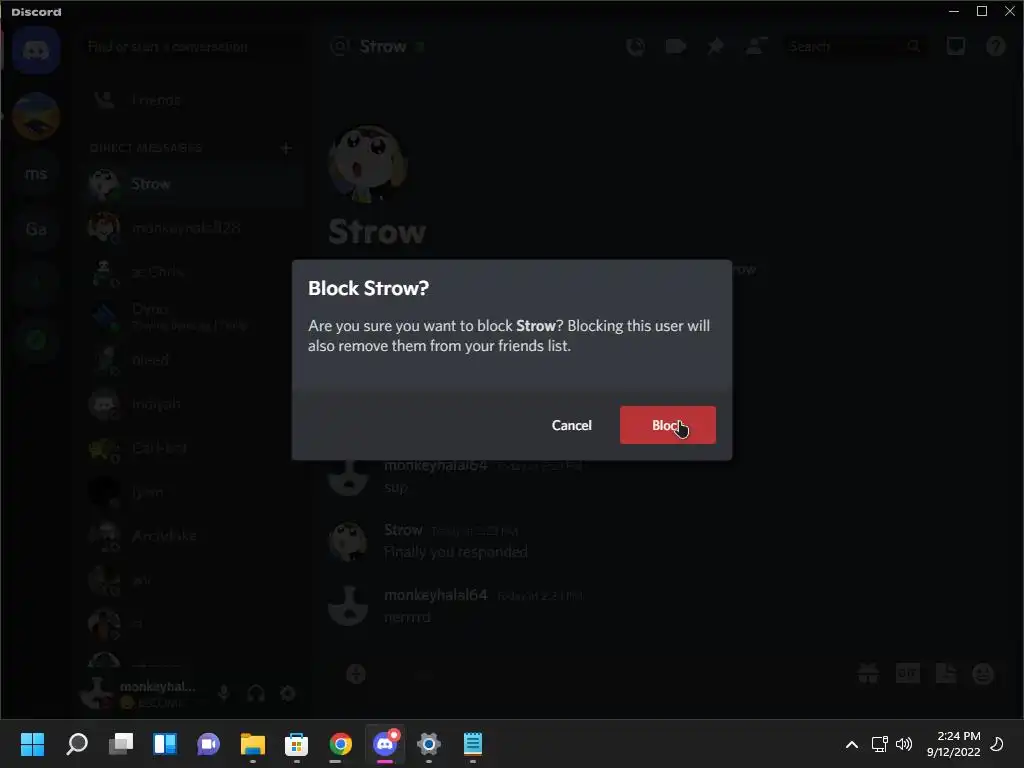Open the Help icon
The image size is (1024, 768).
coord(995,46)
